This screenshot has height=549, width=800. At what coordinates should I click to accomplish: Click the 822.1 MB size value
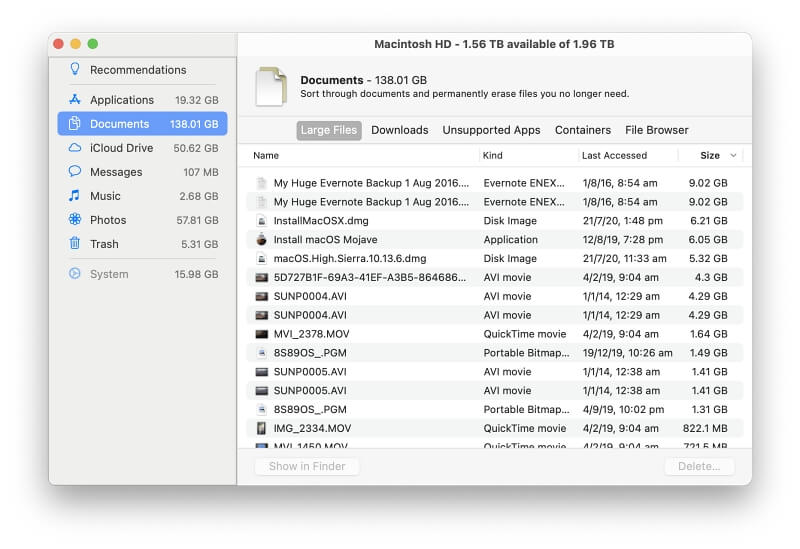click(x=705, y=428)
